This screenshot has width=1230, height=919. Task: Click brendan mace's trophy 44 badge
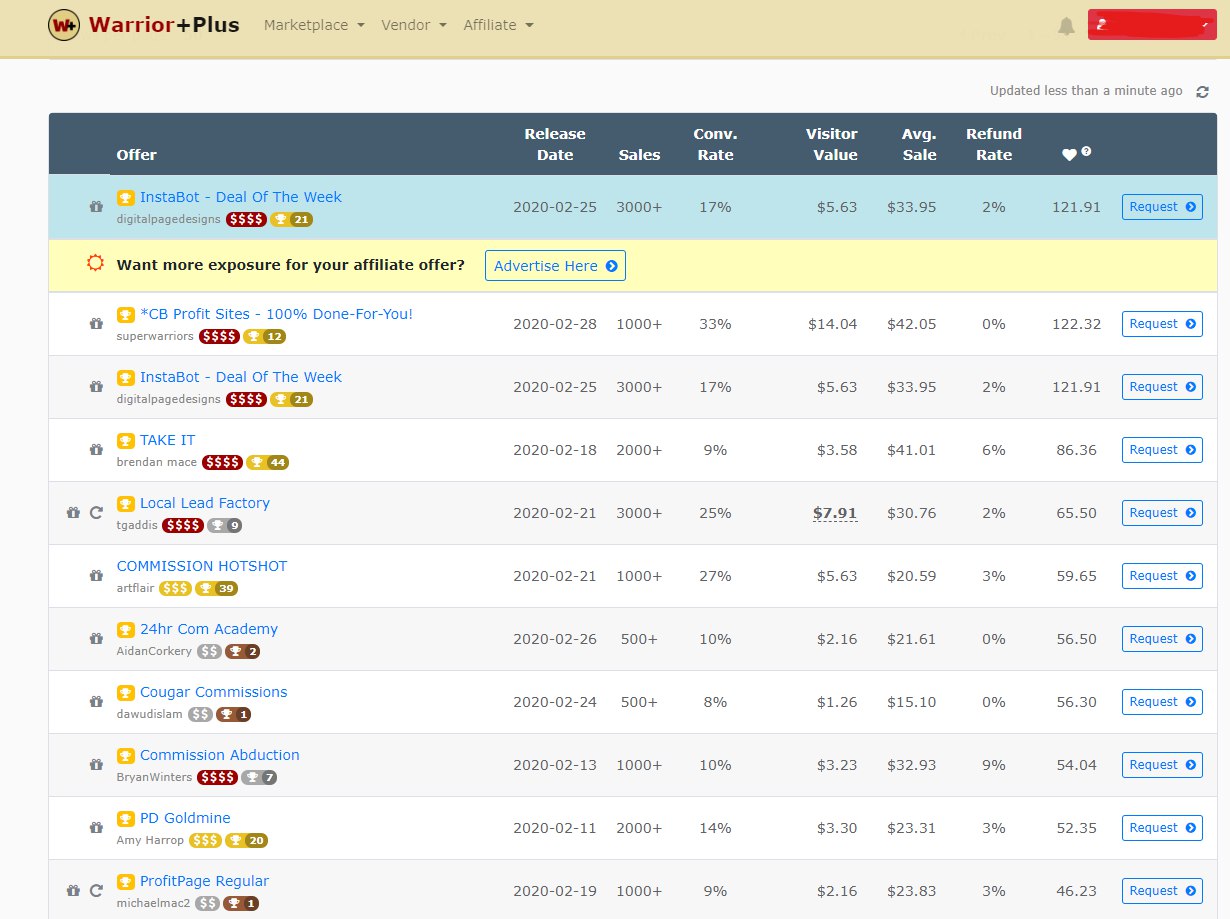pyautogui.click(x=268, y=463)
